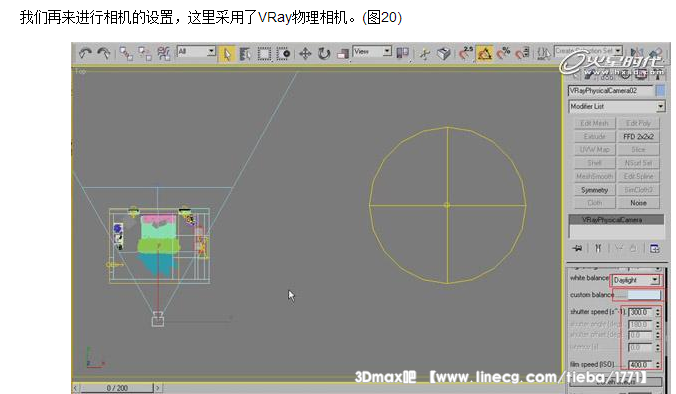Image resolution: width=676 pixels, height=394 pixels.
Task: Toggle the 2.5 Snaps icon
Action: [466, 53]
